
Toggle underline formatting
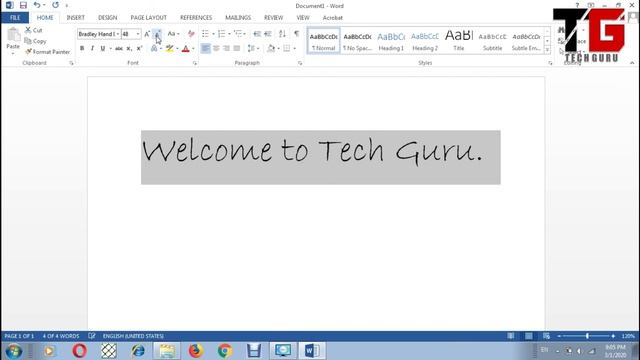pos(102,49)
